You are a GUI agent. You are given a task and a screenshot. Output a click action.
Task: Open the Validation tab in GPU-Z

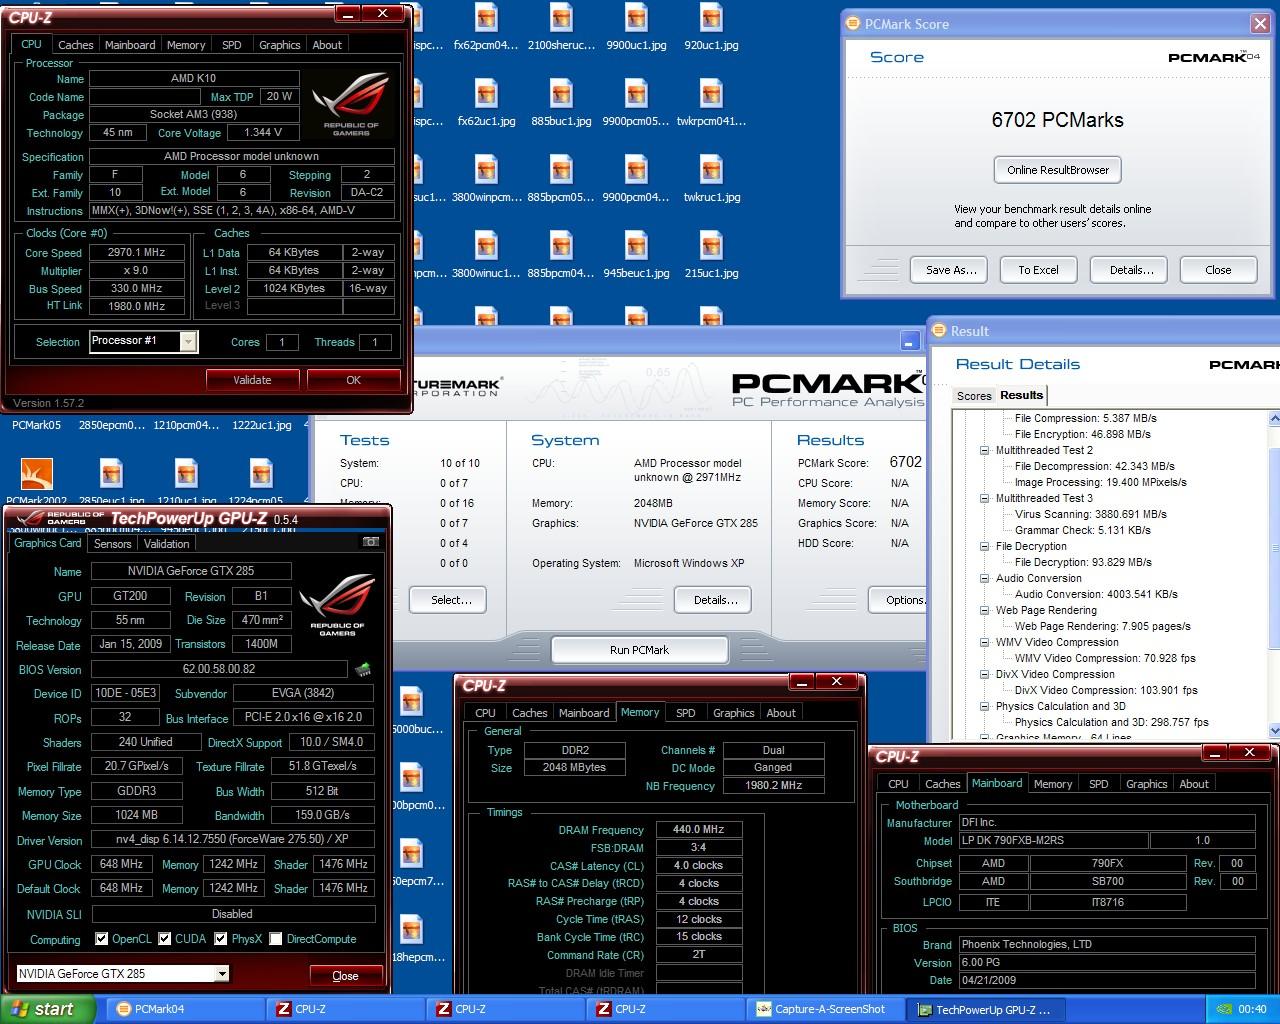166,544
